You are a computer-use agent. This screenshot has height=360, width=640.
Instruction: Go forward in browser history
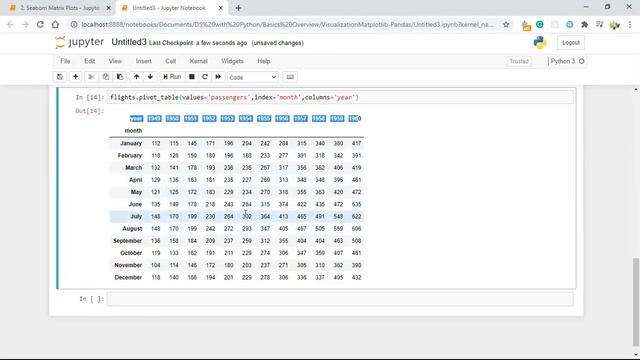(25, 25)
